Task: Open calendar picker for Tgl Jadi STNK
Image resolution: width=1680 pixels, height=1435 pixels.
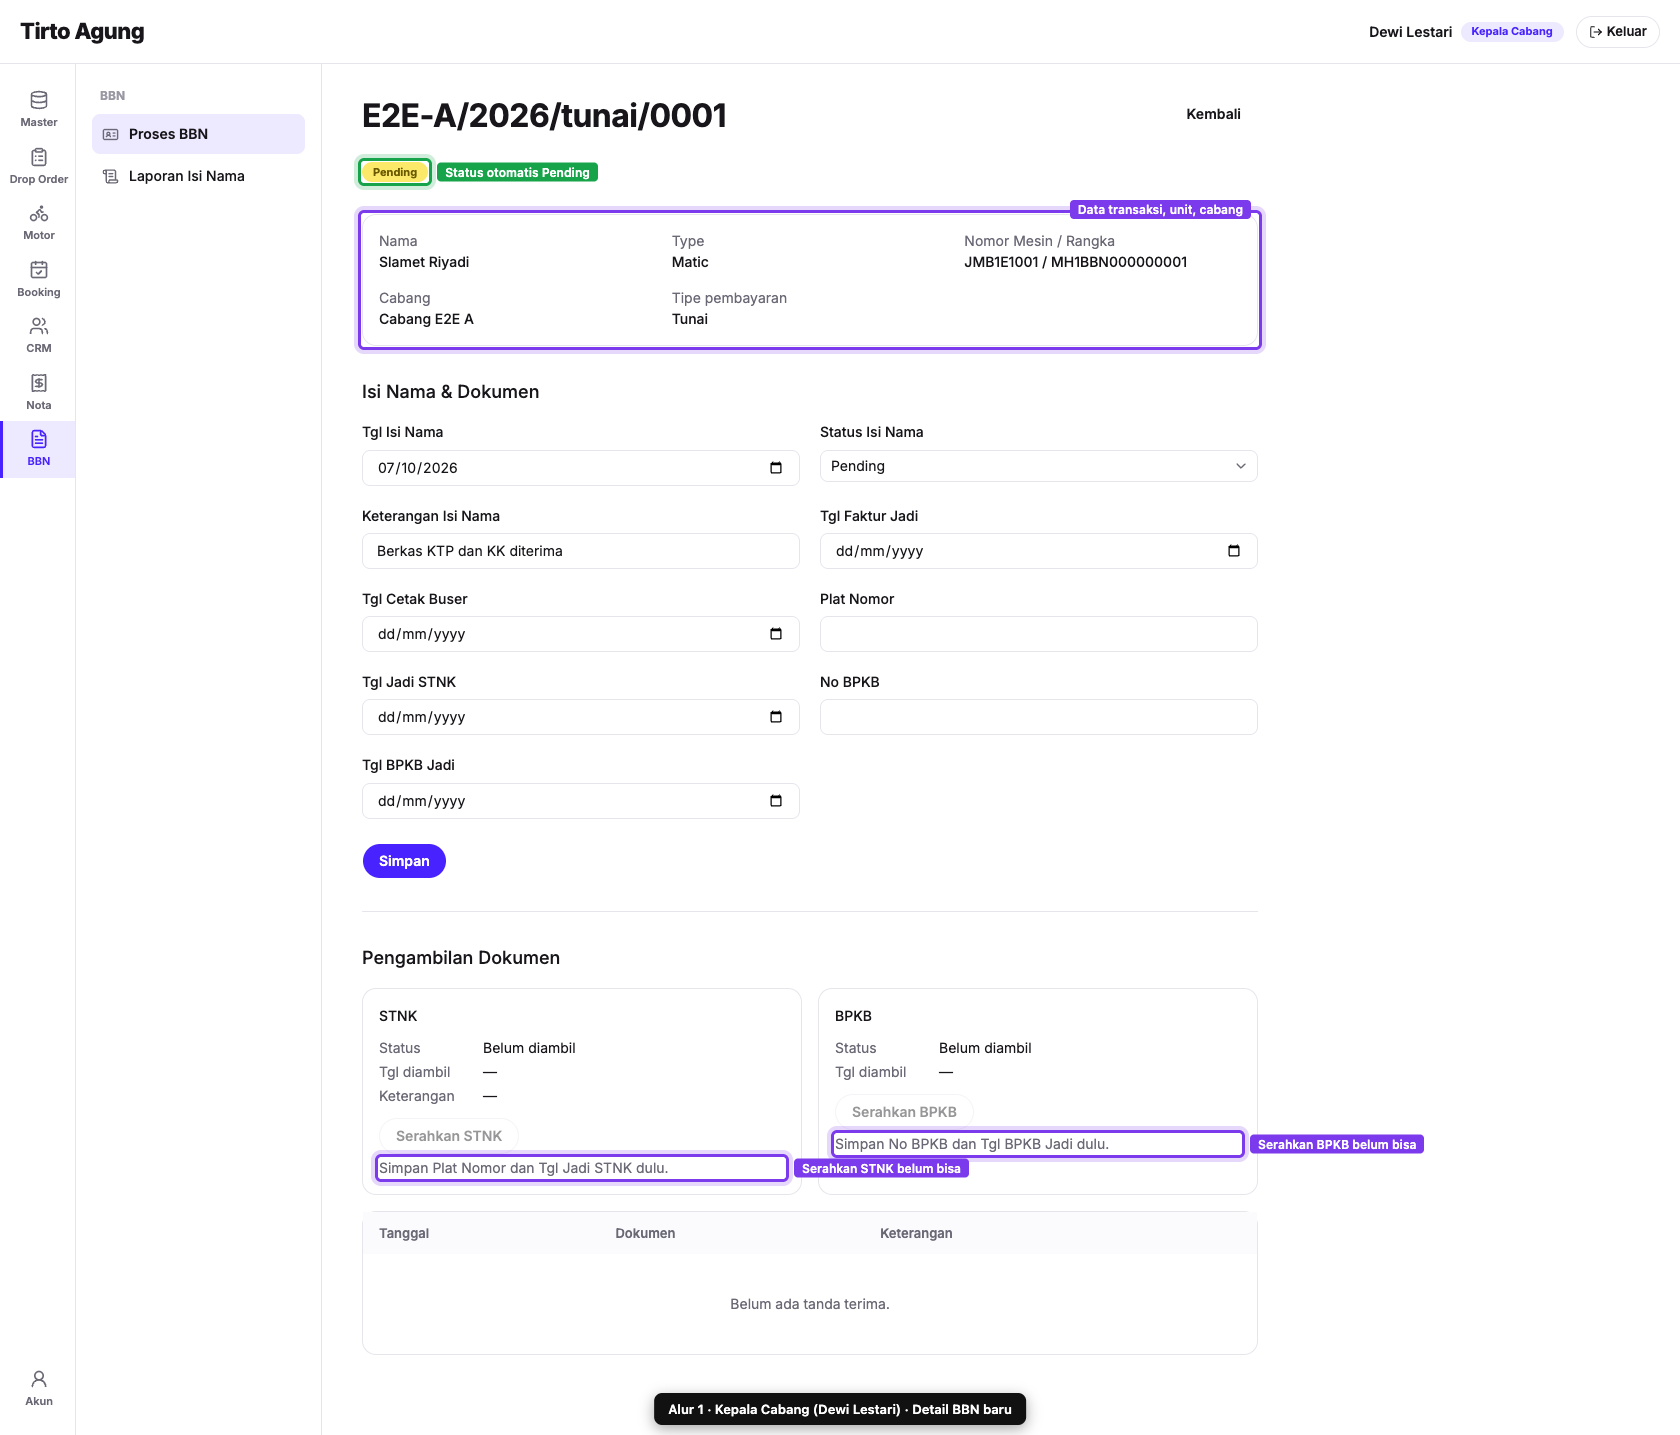Action: pos(776,717)
